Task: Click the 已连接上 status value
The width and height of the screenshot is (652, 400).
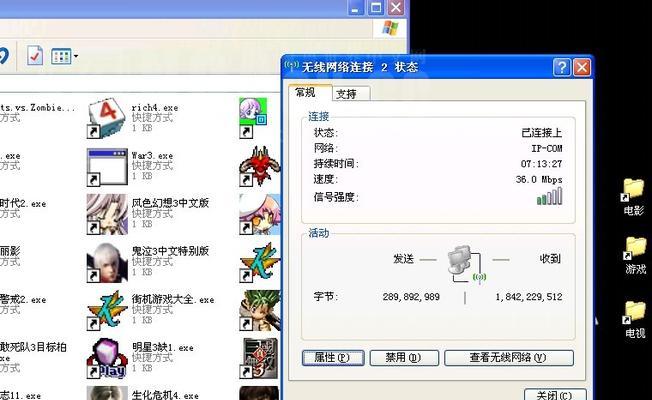Action: [x=541, y=133]
